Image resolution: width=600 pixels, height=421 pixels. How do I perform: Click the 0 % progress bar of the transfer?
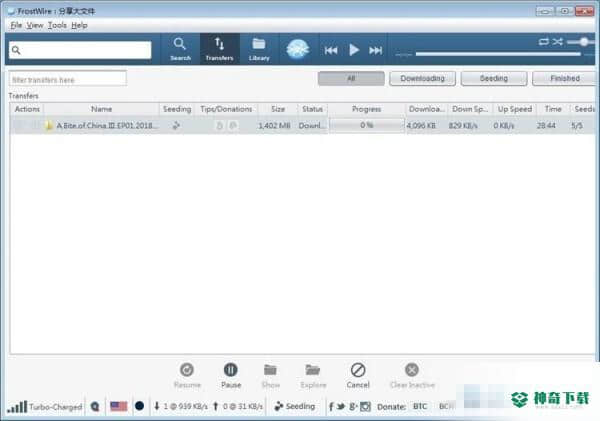(x=367, y=125)
